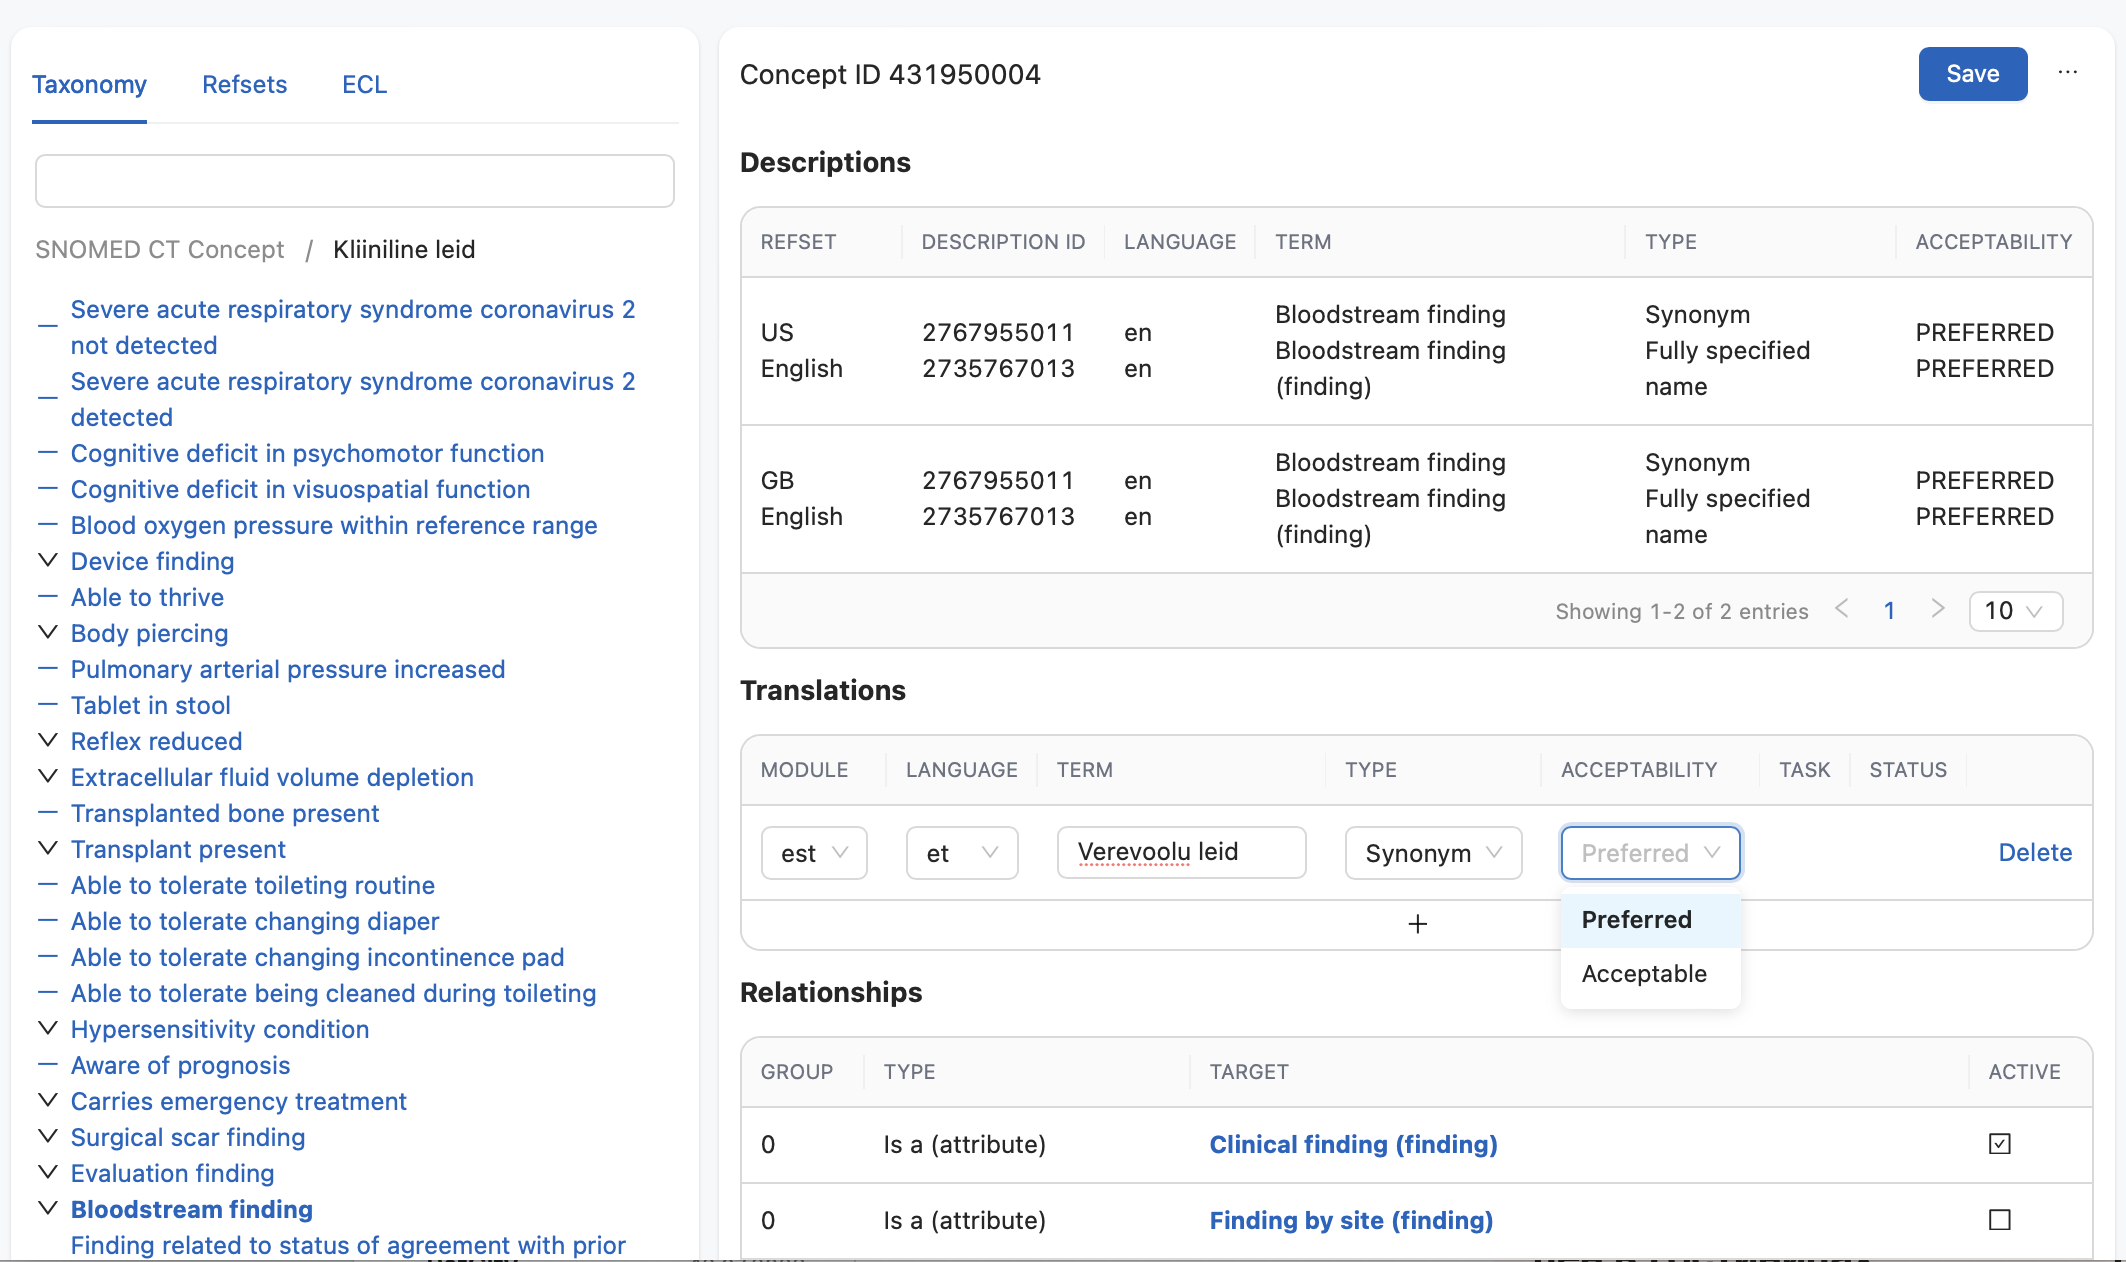2126x1262 pixels.
Task: Select Acceptable from acceptability dropdown
Action: (x=1644, y=974)
